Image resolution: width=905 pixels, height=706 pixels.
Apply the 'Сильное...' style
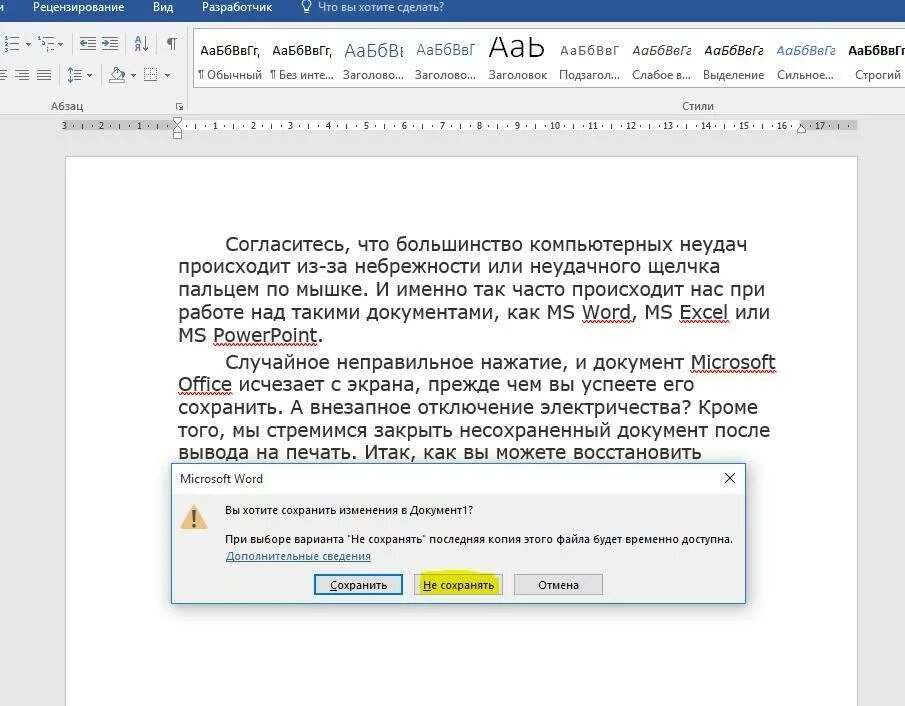(x=805, y=61)
